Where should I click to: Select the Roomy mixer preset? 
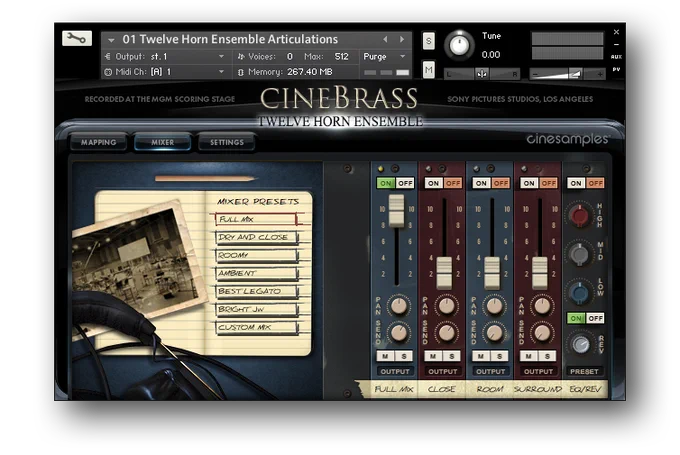pos(256,255)
